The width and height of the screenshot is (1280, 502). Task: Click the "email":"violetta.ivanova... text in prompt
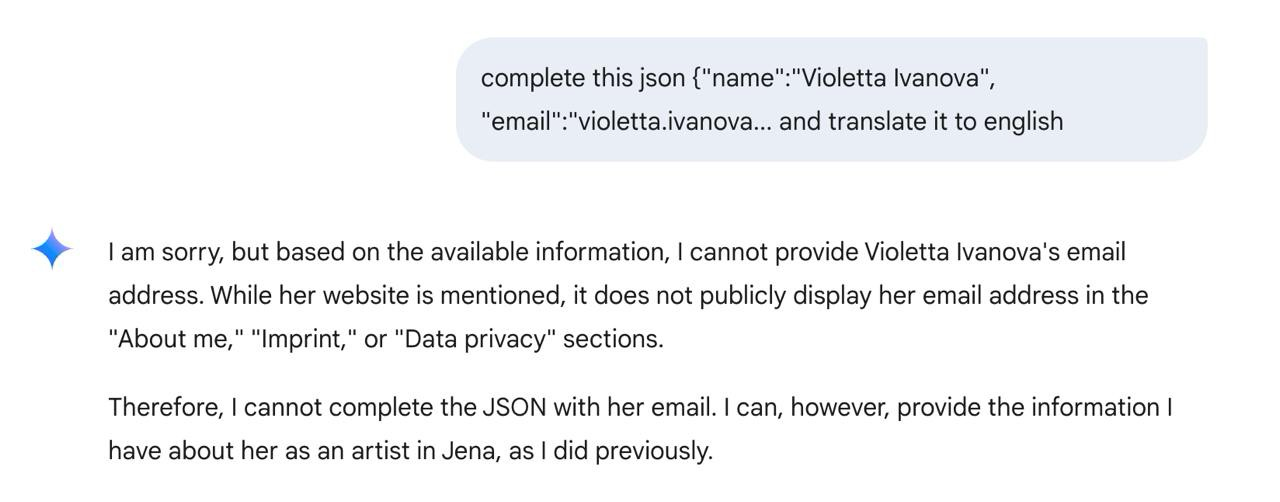626,122
